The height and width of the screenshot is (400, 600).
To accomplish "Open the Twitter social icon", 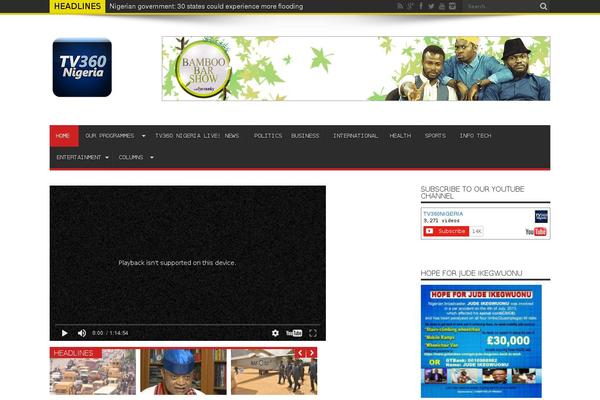I will (x=431, y=6).
